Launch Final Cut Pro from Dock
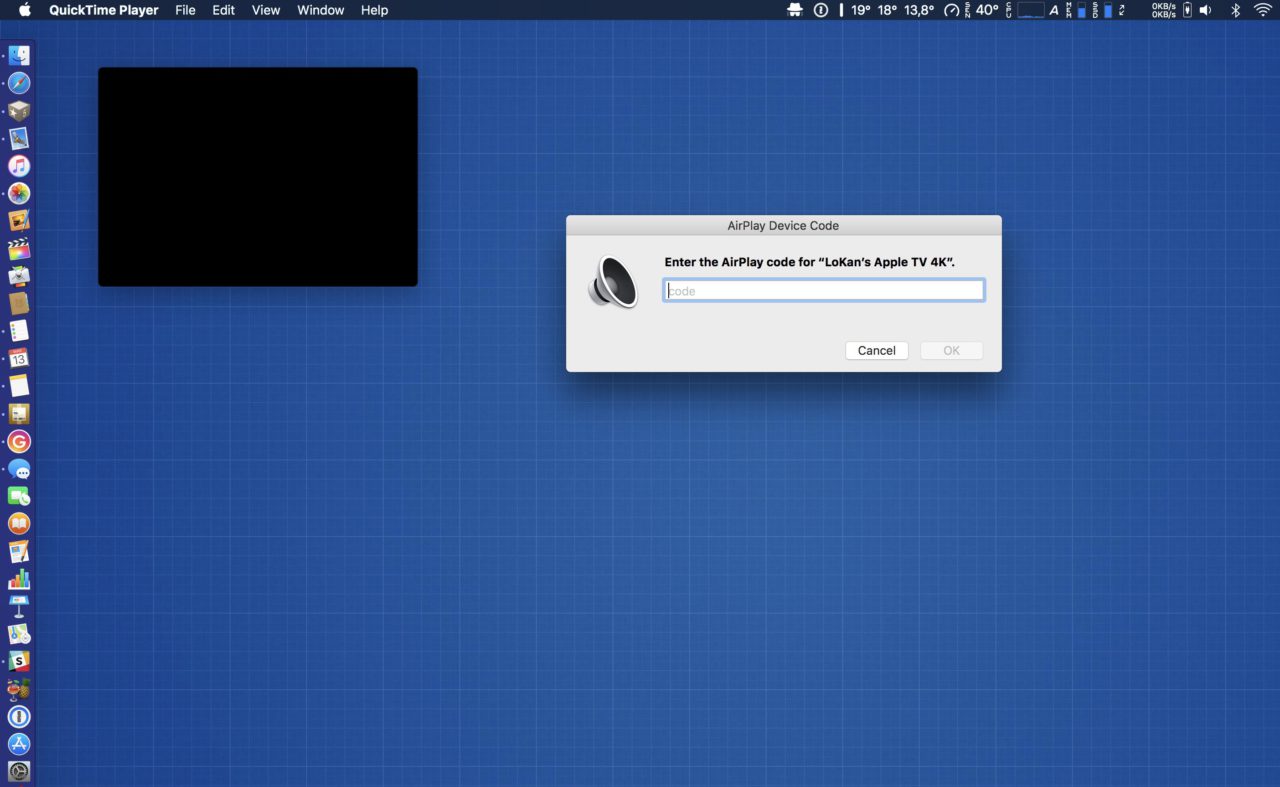This screenshot has height=787, width=1280. pyautogui.click(x=19, y=249)
